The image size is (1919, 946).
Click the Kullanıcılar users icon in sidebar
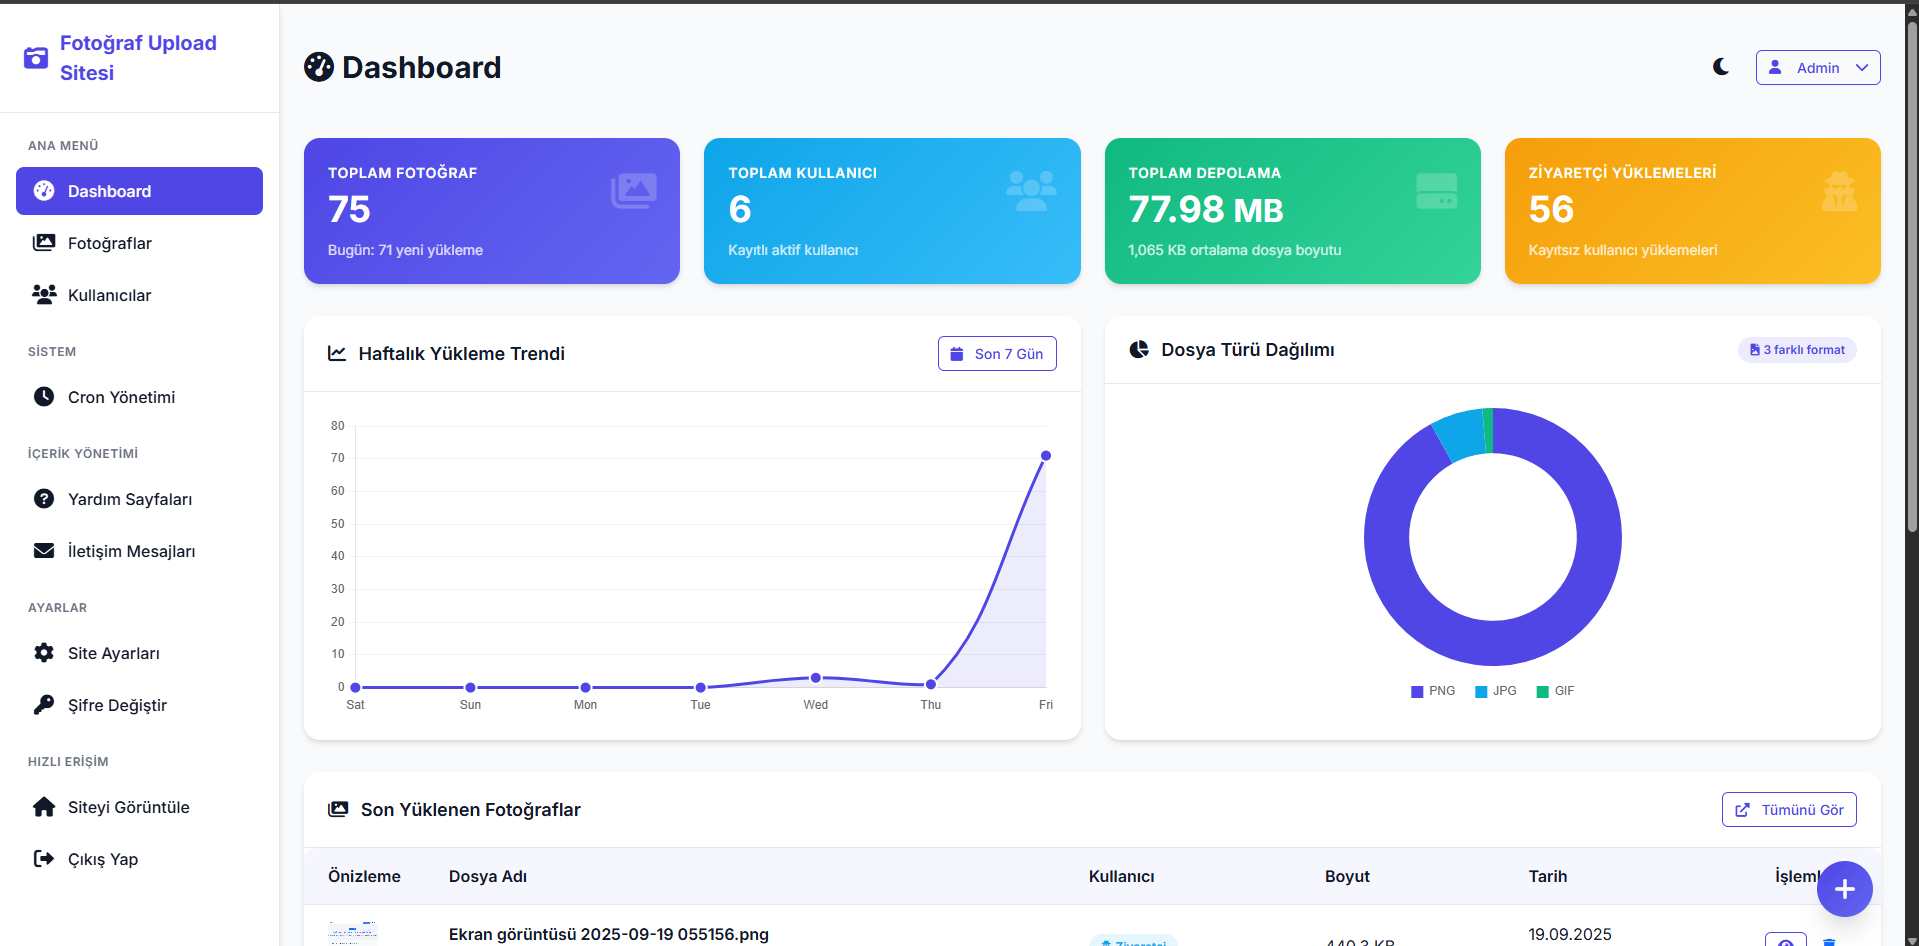tap(44, 295)
